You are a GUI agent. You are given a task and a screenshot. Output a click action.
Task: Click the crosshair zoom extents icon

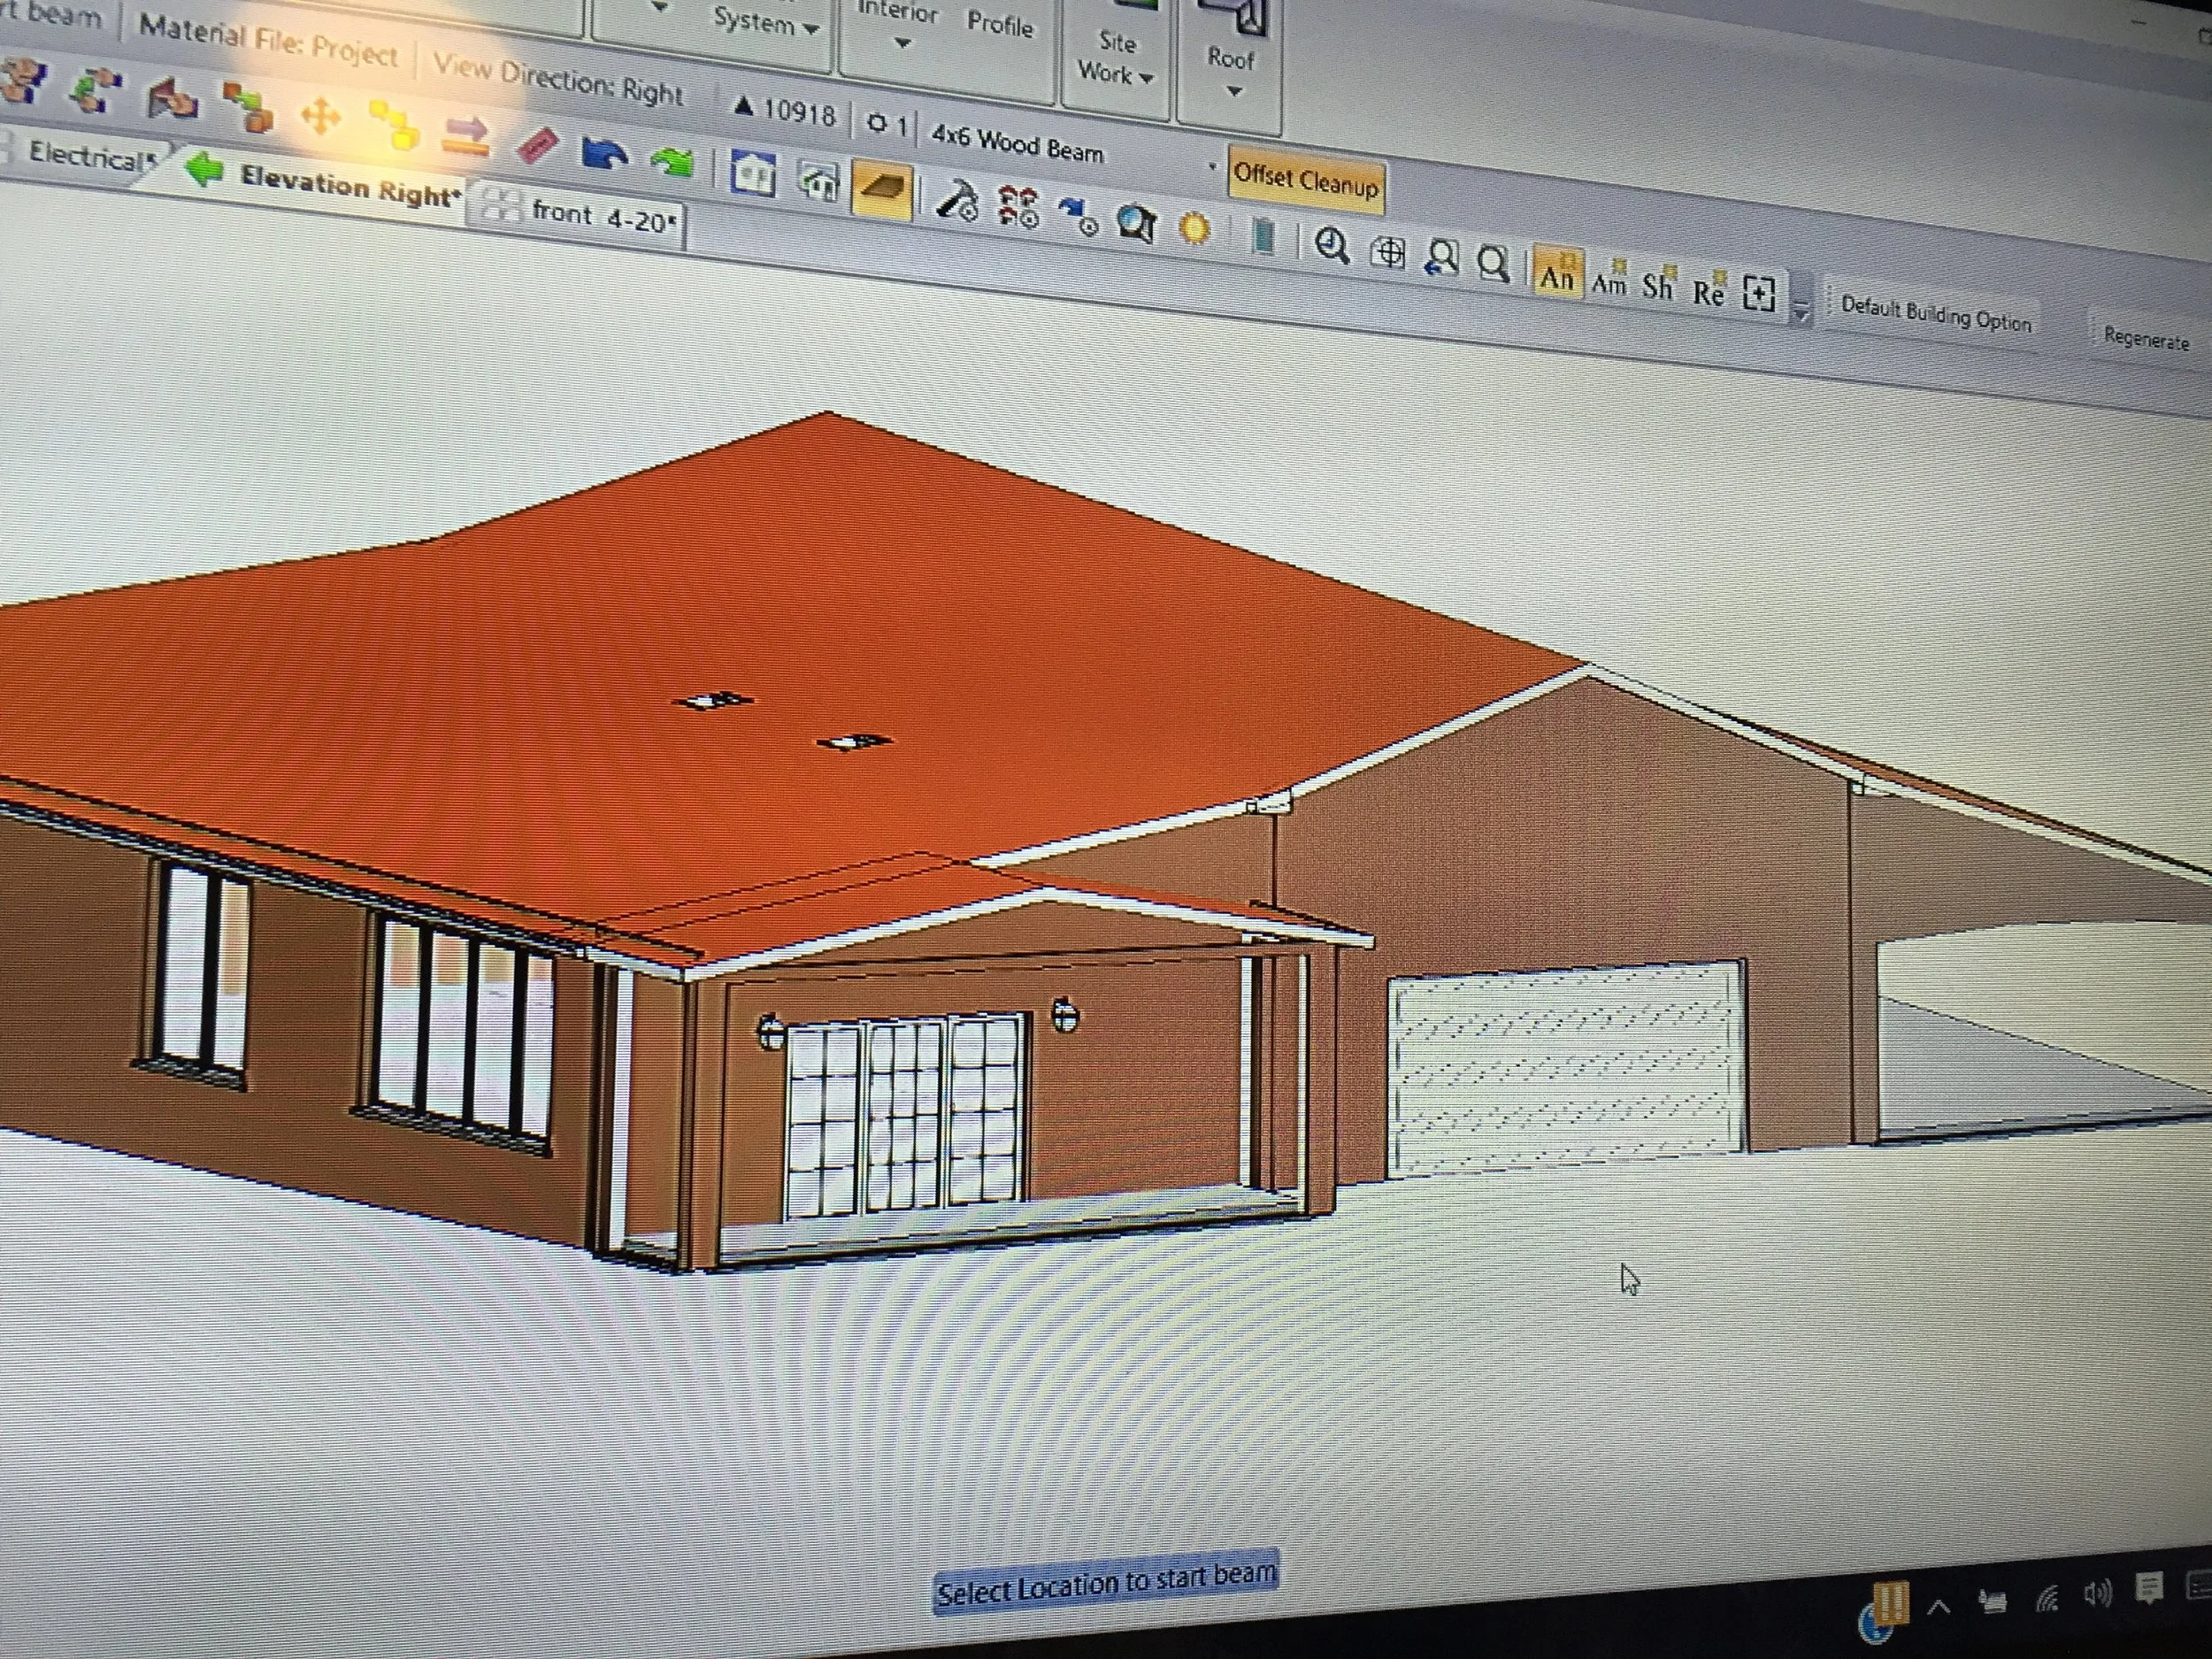[1387, 252]
